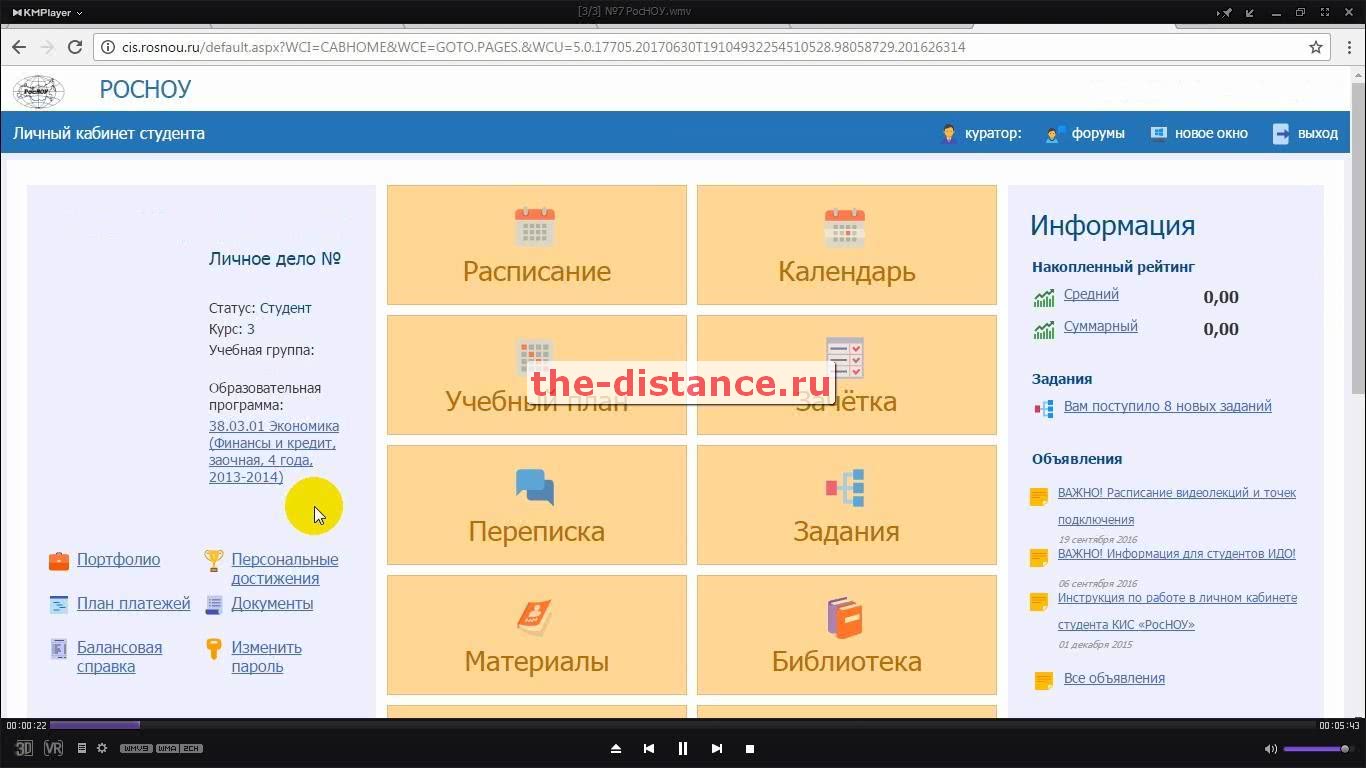Open the Все объявления link
Screen dimensions: 1366x768
pyautogui.click(x=1114, y=678)
